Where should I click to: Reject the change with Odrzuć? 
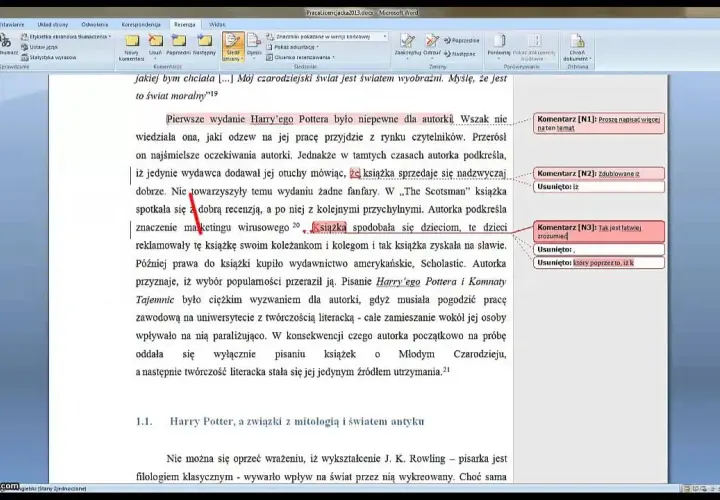click(x=432, y=45)
